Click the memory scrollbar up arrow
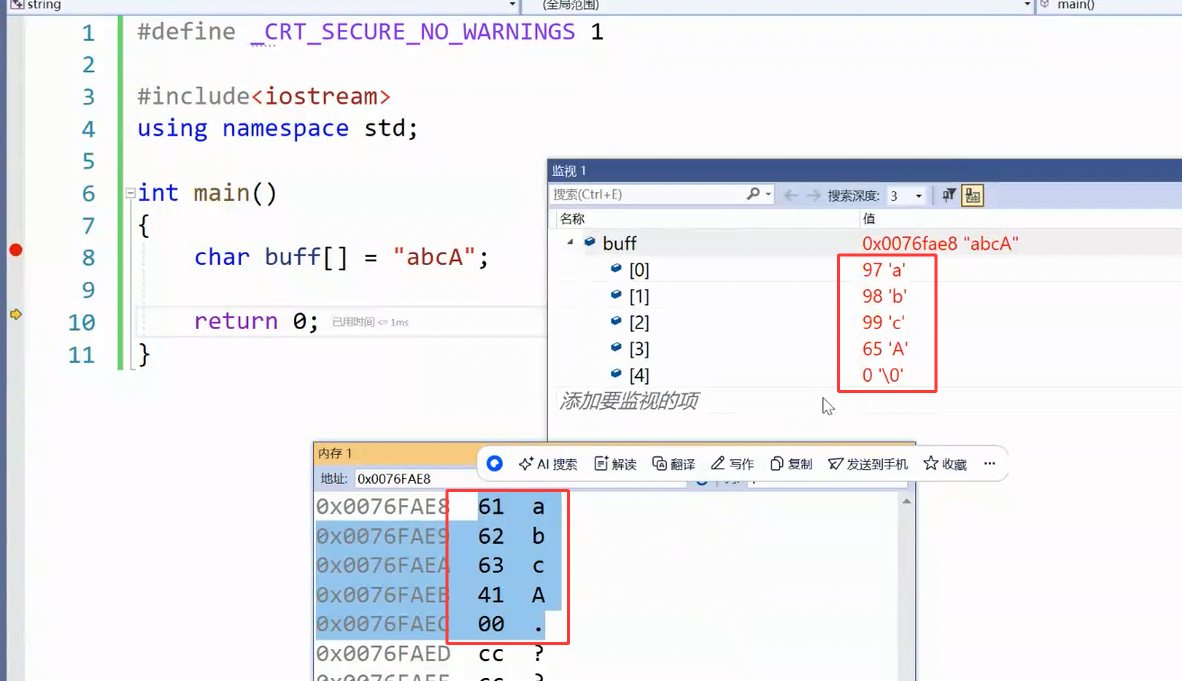 pyautogui.click(x=907, y=501)
